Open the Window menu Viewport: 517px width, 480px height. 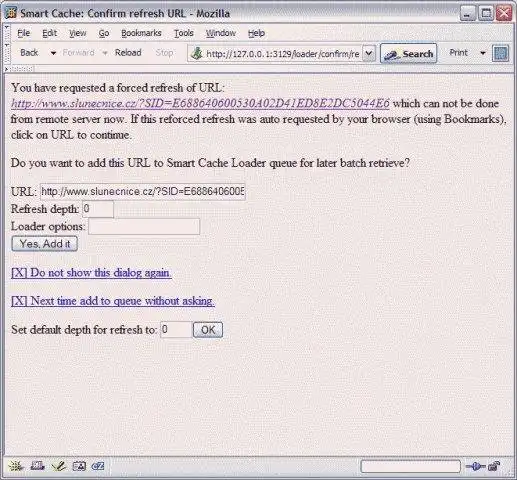[x=221, y=33]
